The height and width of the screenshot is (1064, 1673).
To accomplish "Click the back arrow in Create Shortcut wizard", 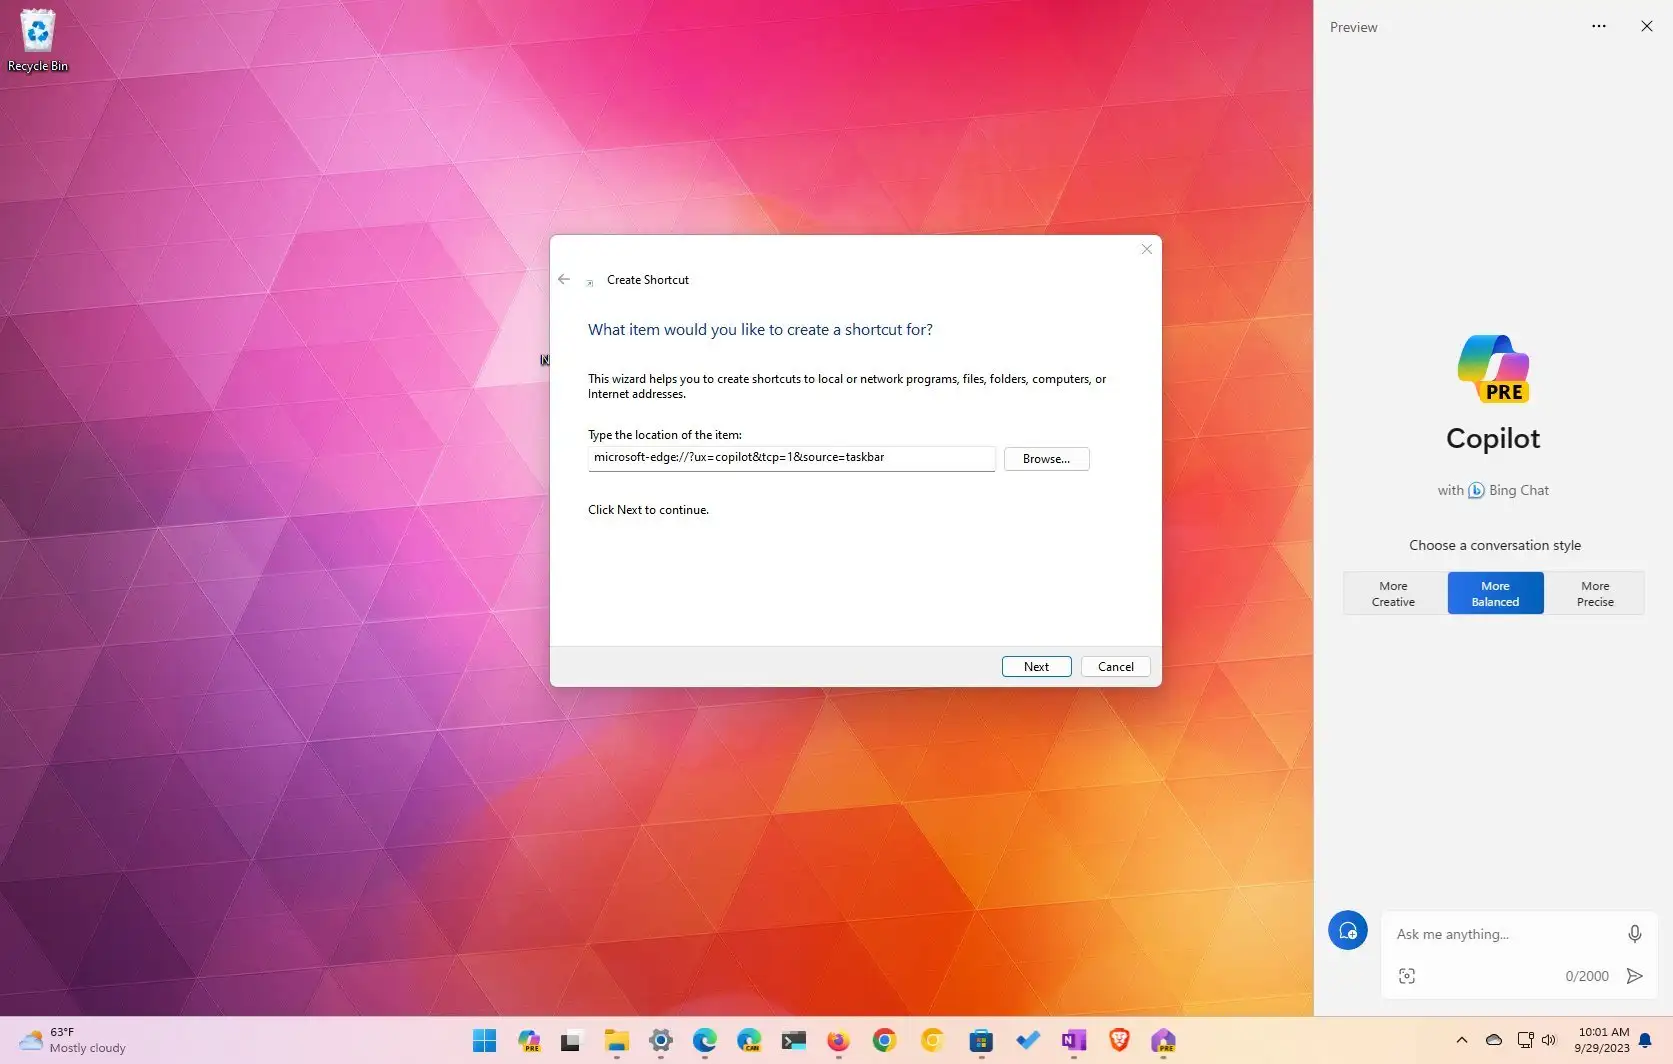I will pyautogui.click(x=564, y=279).
